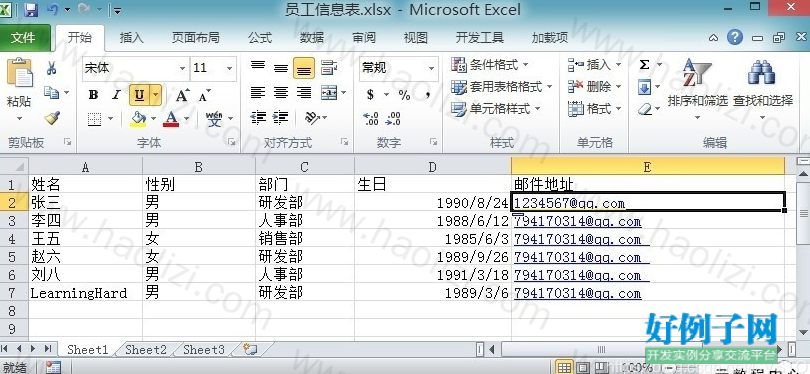
Task: Increase decimal places icon
Action: pos(370,119)
